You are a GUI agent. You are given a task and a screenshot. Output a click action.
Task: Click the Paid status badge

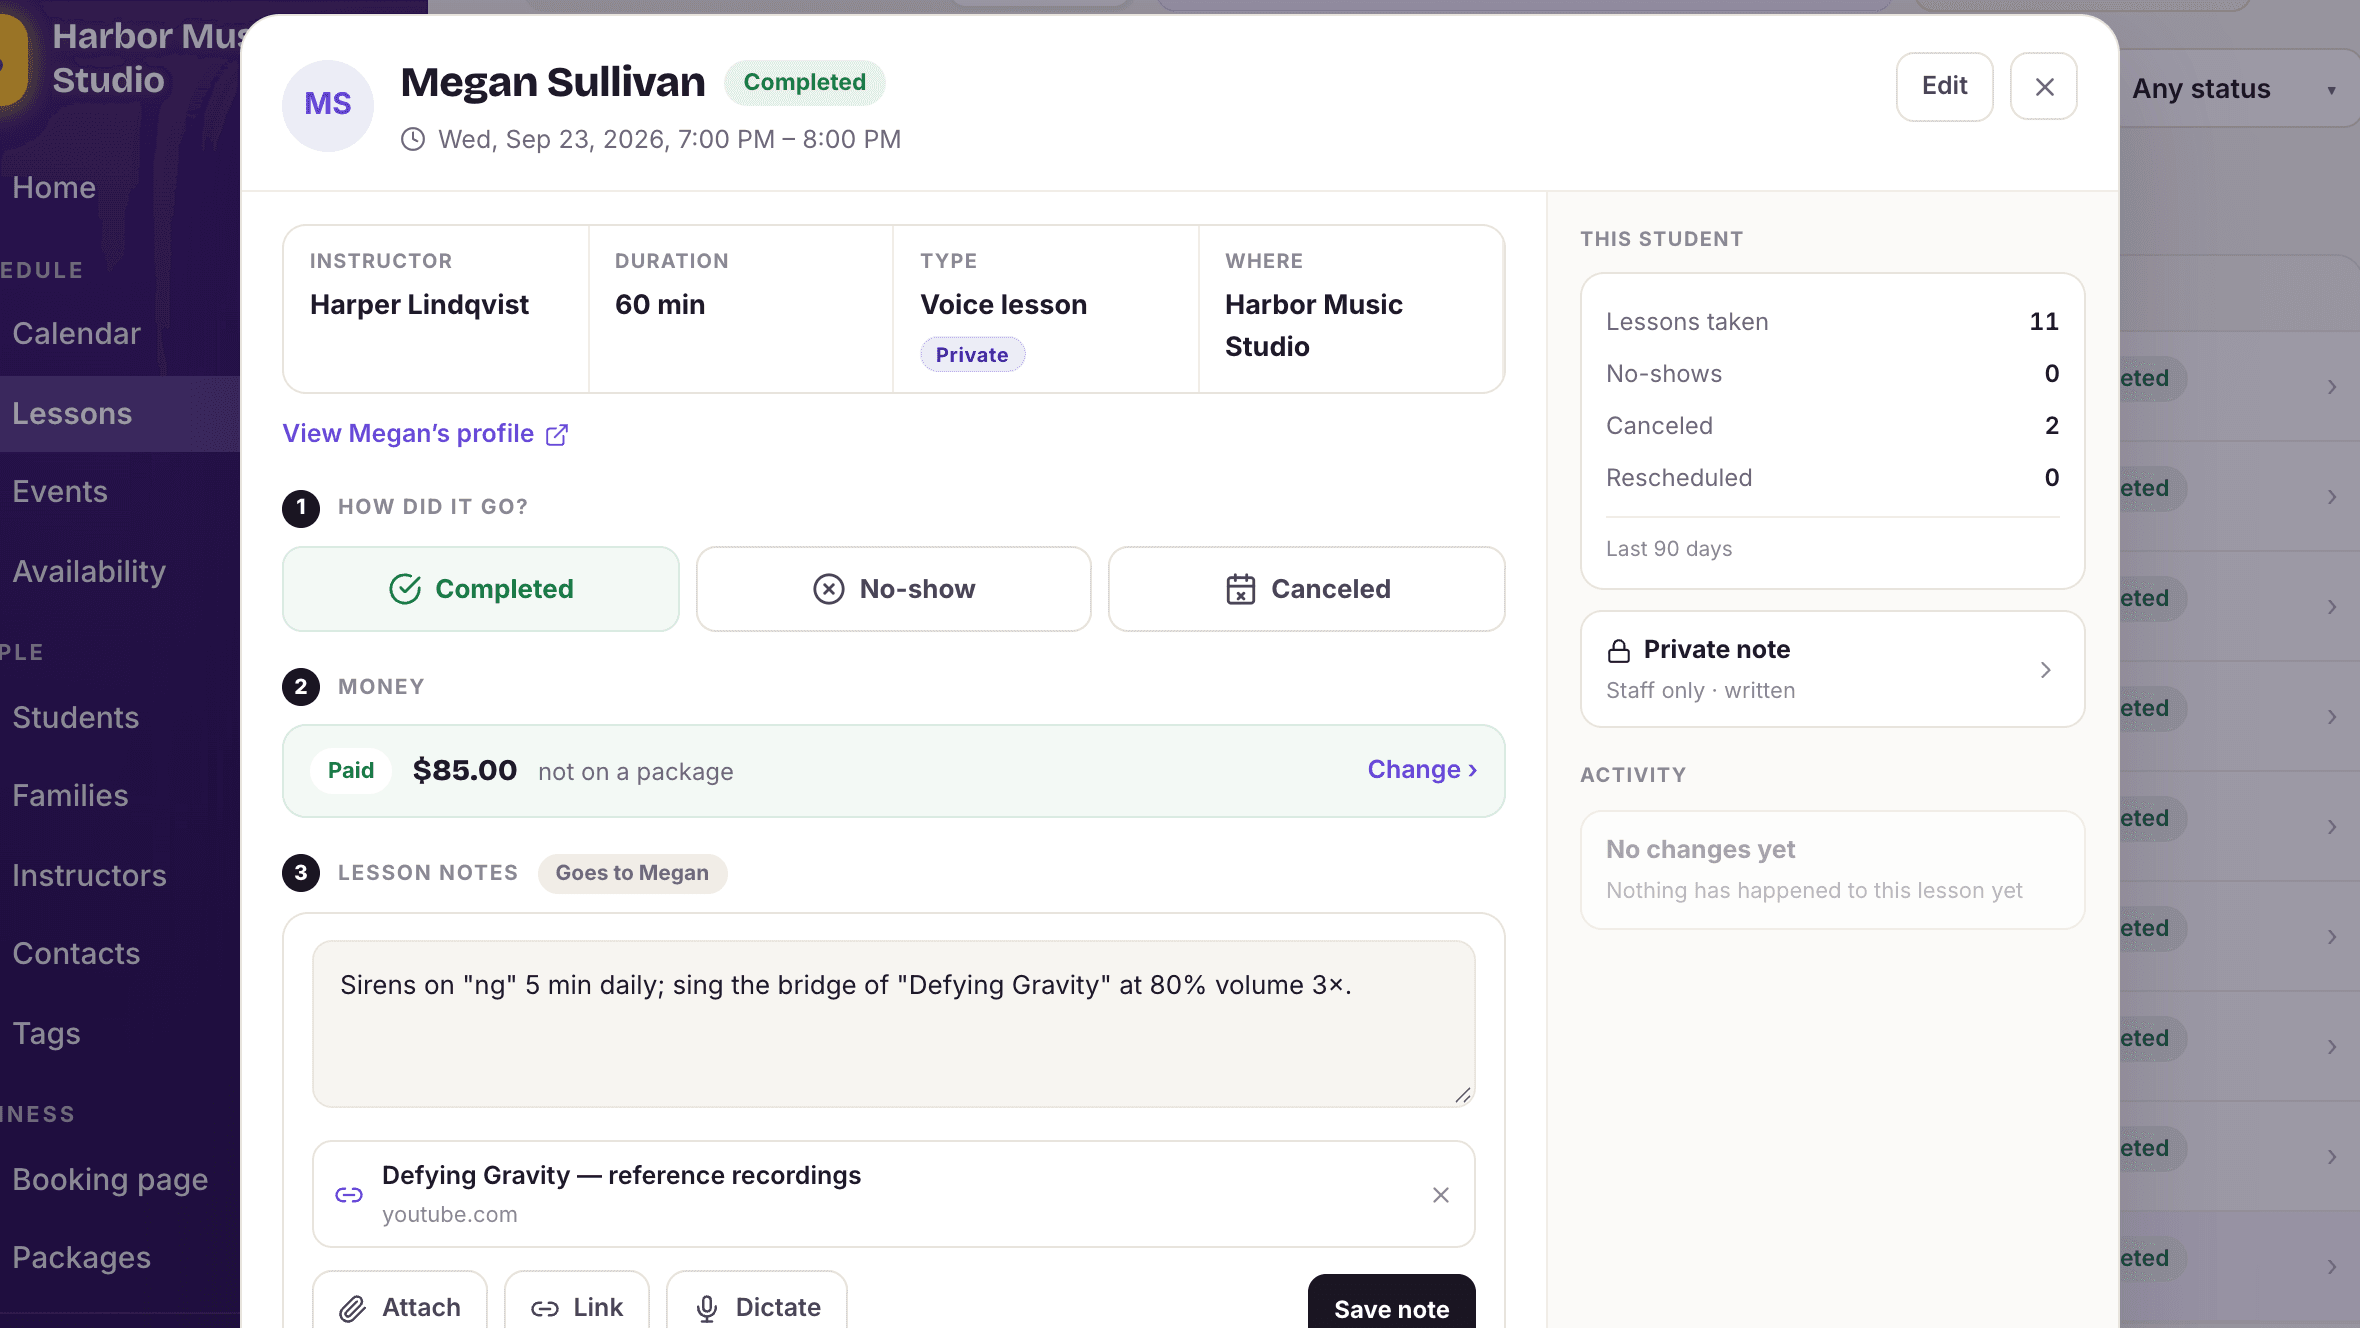coord(351,771)
